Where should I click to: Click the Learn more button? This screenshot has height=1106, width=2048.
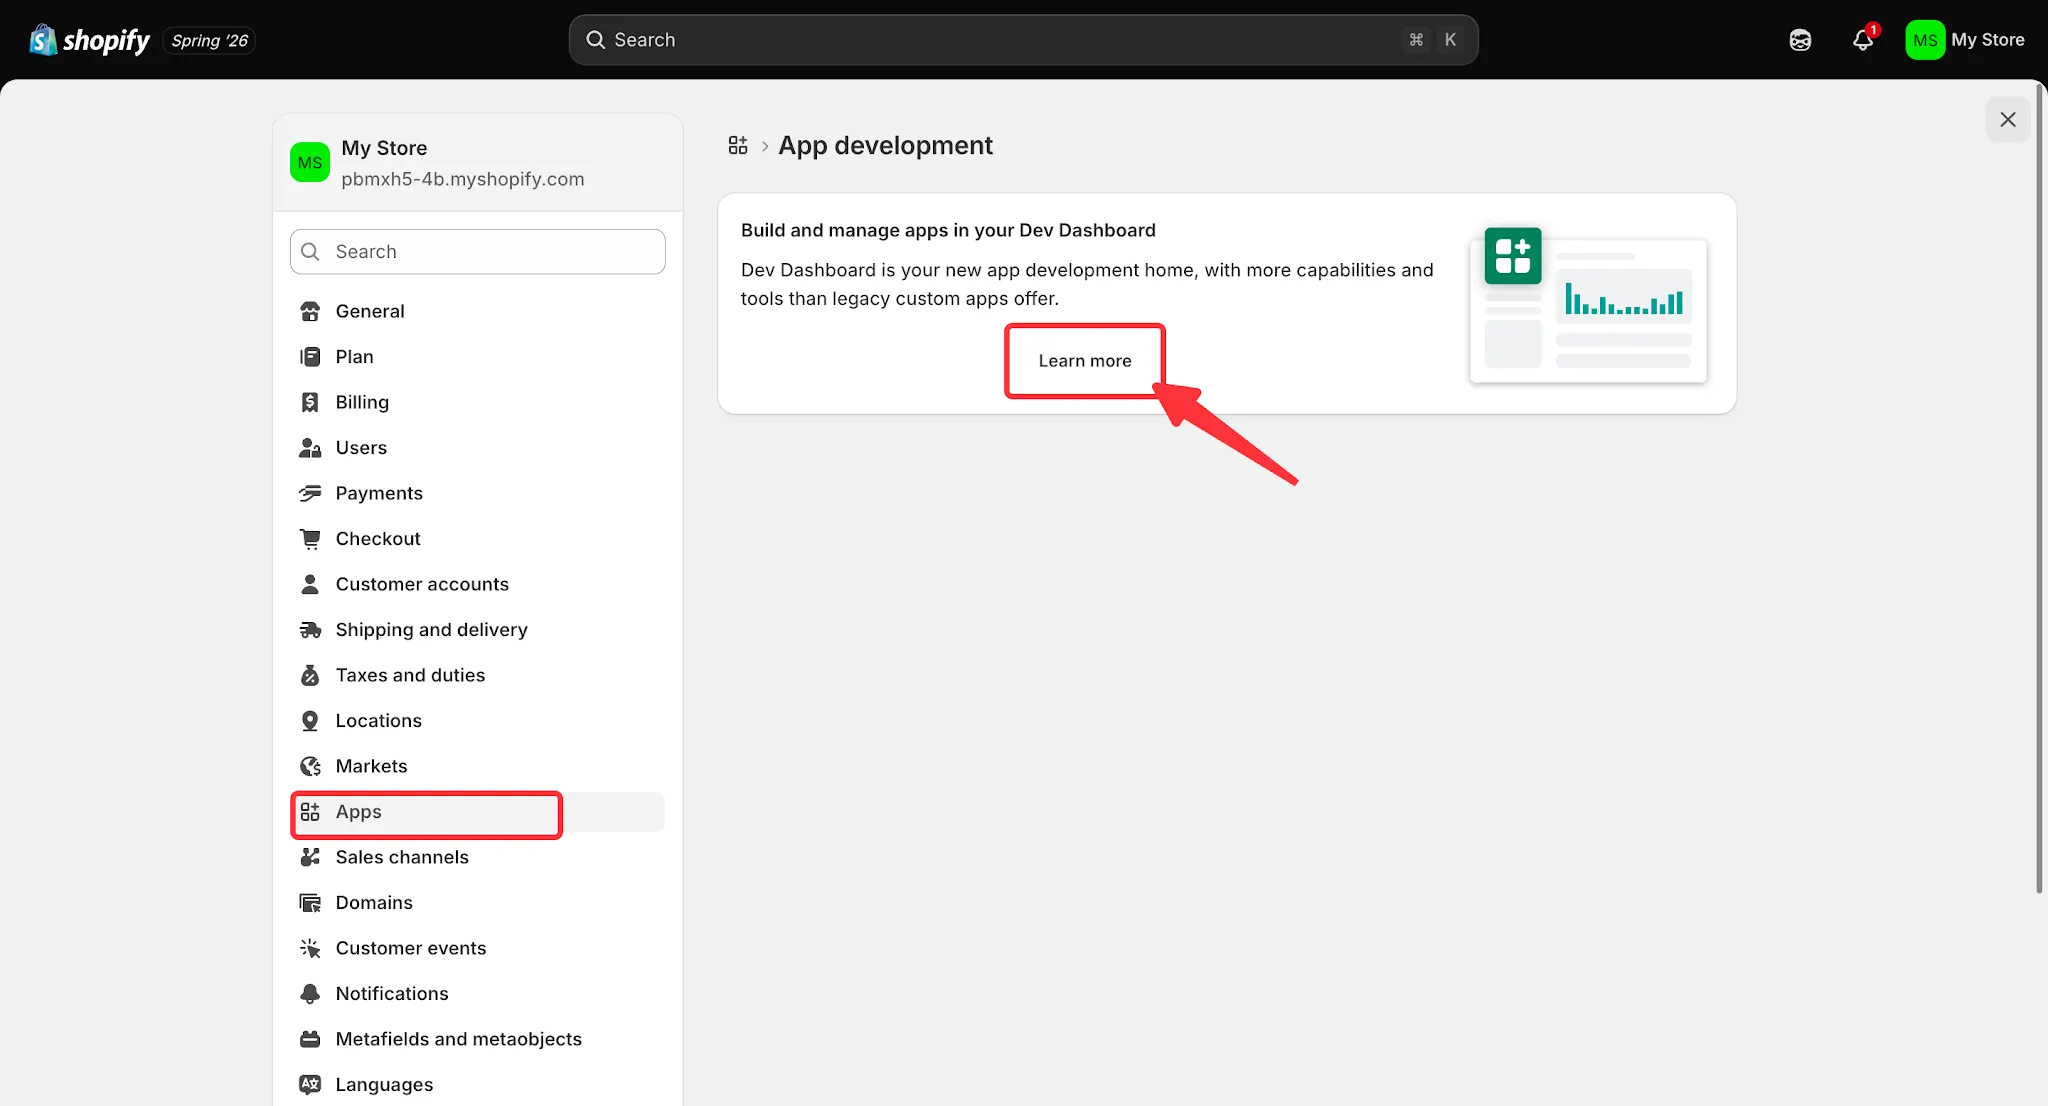[1085, 361]
